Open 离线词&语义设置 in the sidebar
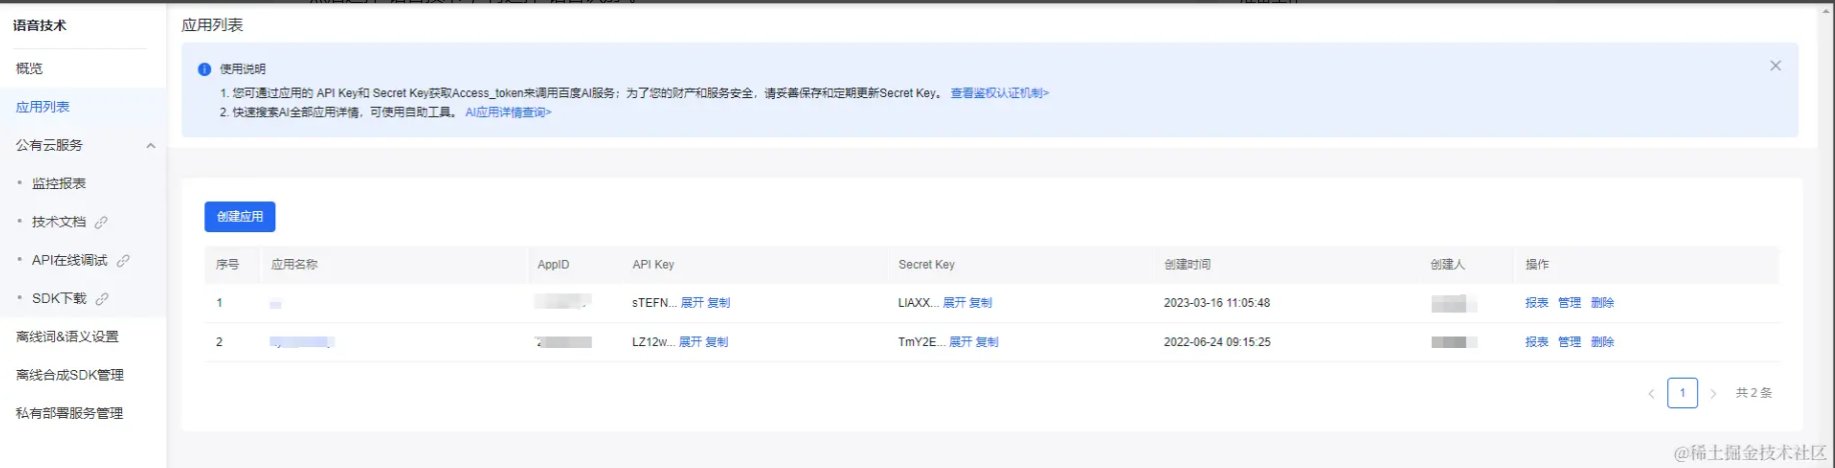The image size is (1835, 468). tap(67, 337)
